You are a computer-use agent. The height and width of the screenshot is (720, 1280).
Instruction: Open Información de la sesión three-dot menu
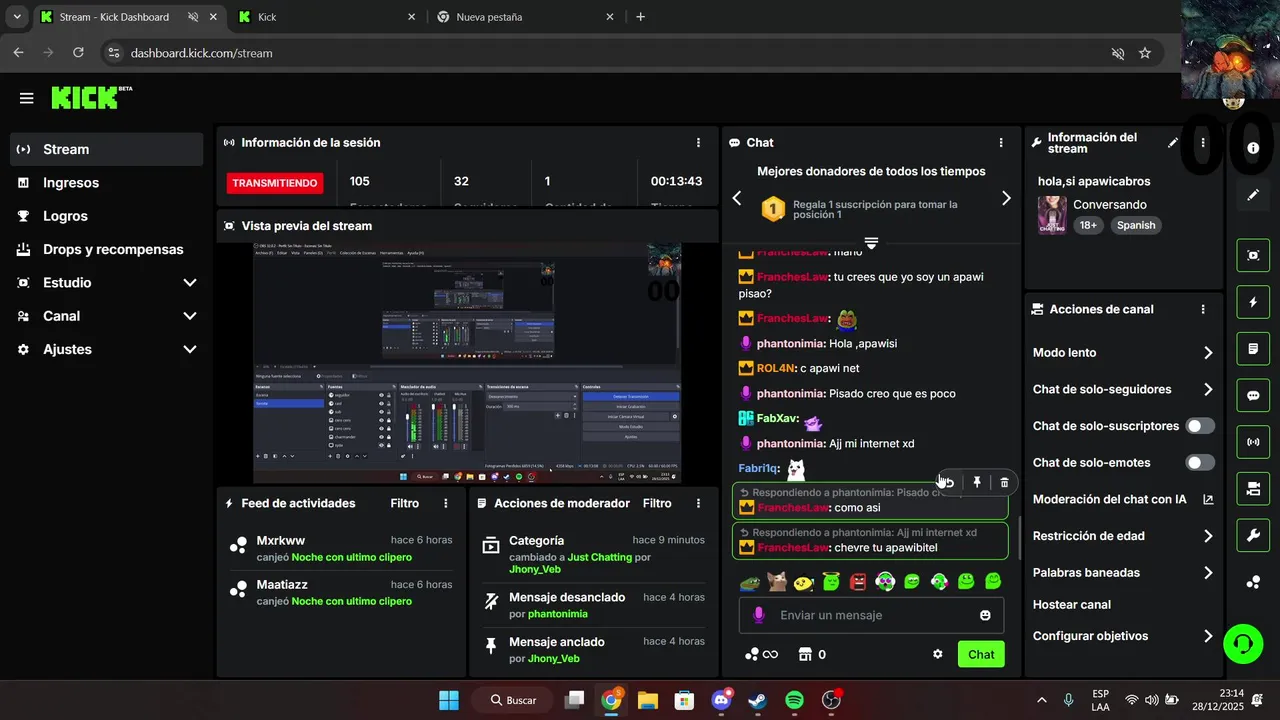699,143
